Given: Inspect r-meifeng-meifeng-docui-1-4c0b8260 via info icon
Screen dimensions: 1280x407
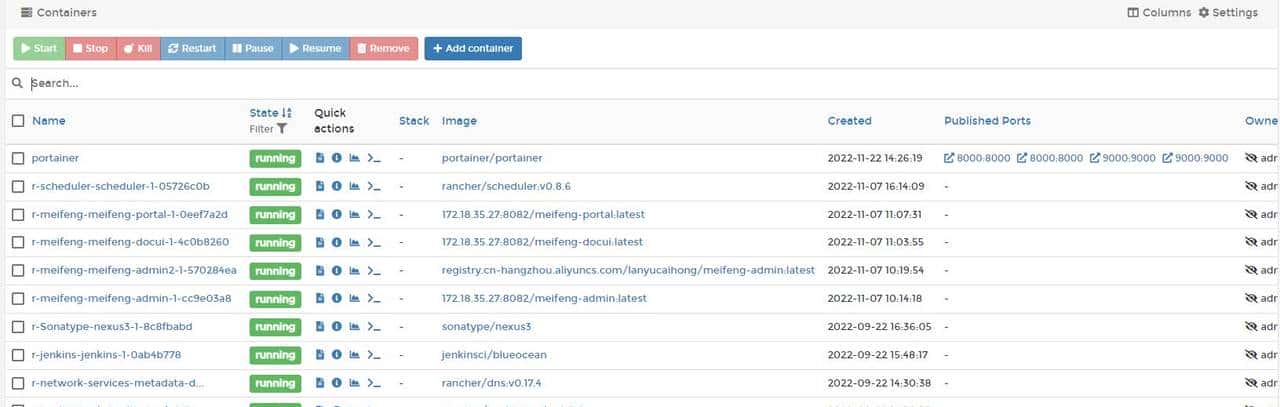Looking at the screenshot, I should 337,242.
